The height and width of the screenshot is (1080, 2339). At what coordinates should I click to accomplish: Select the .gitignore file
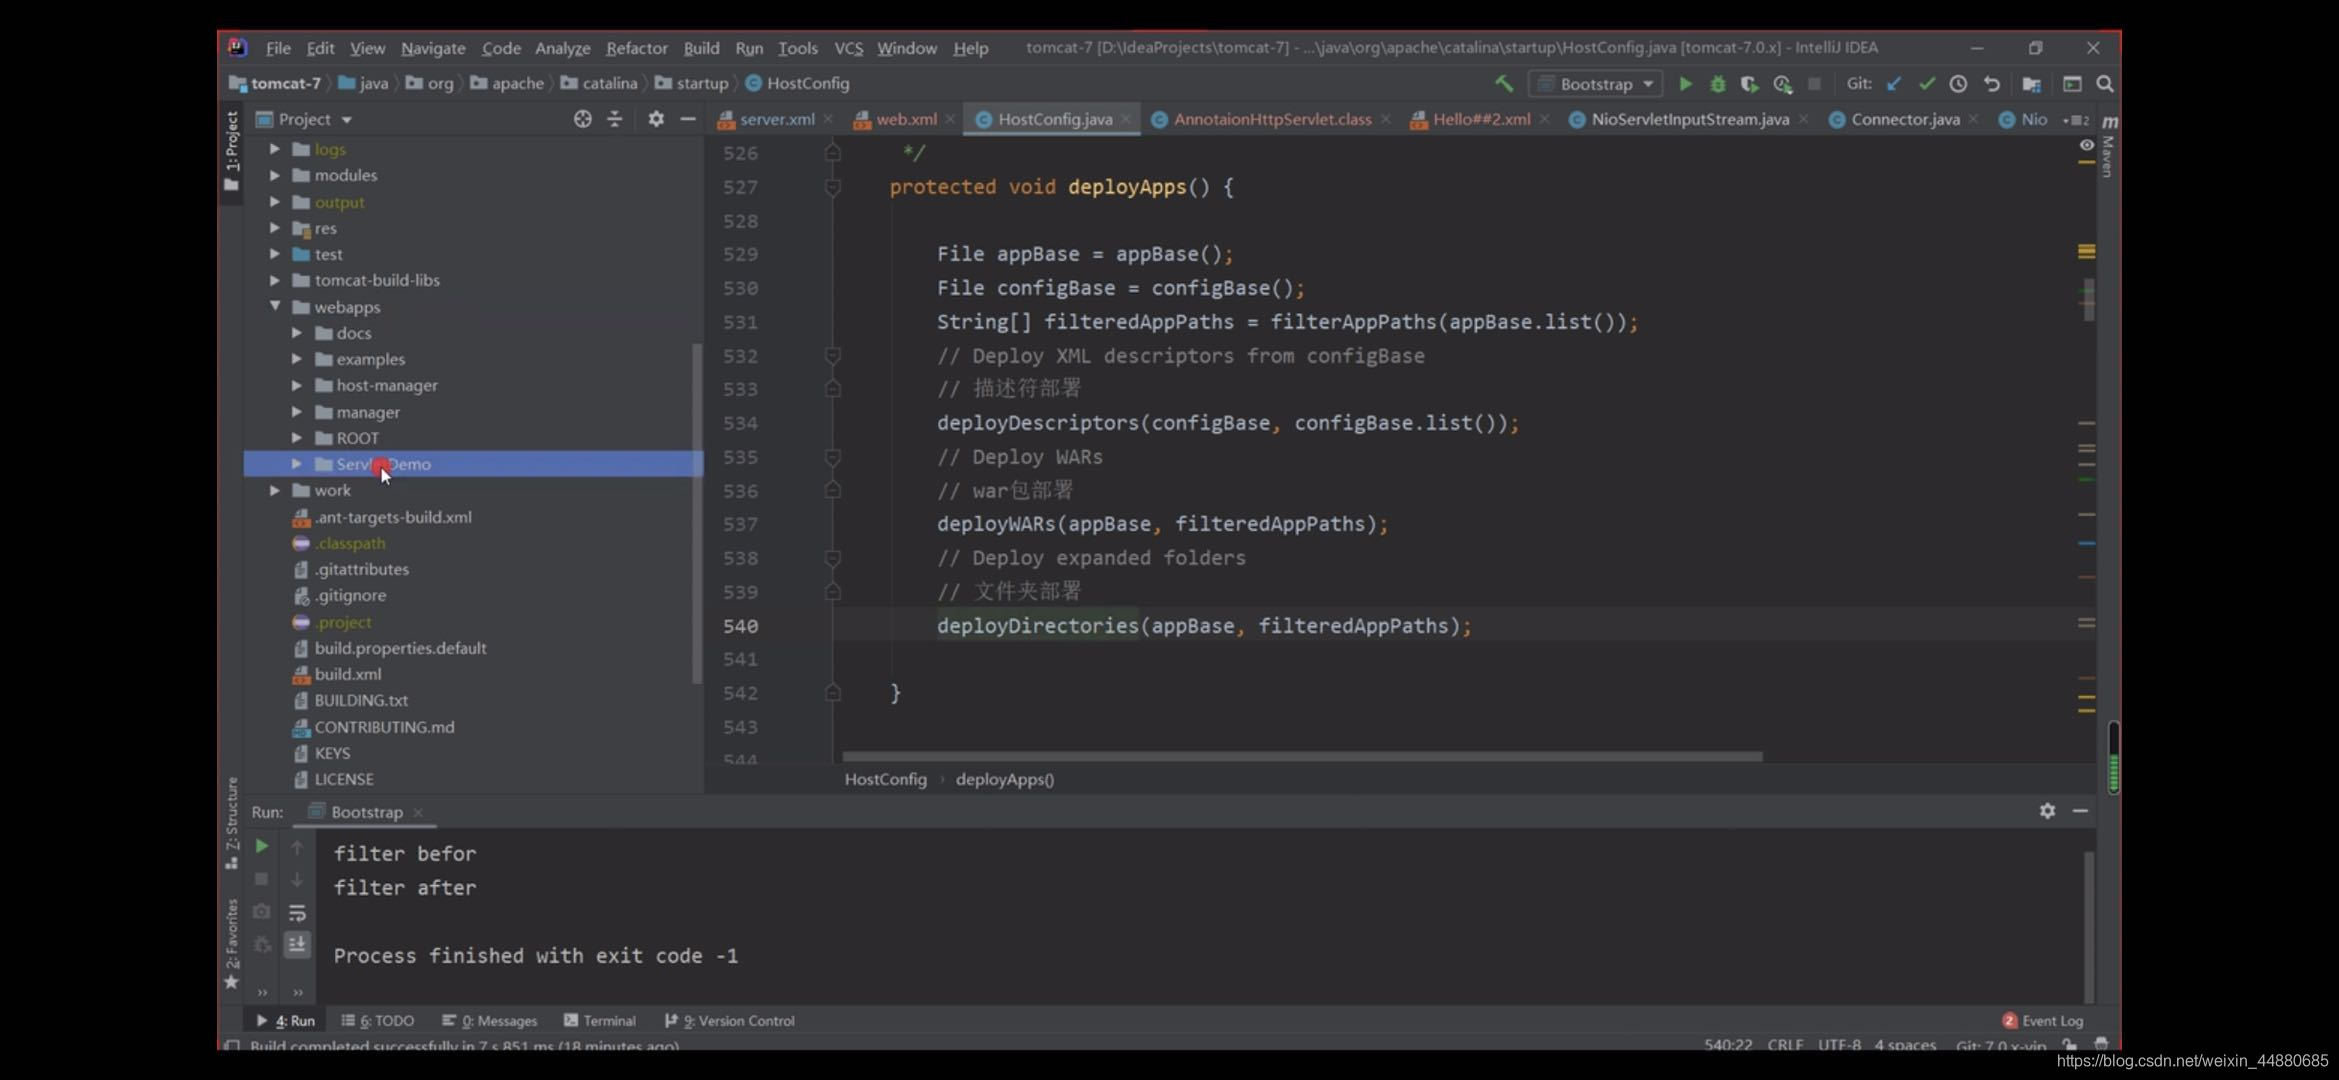click(x=350, y=595)
